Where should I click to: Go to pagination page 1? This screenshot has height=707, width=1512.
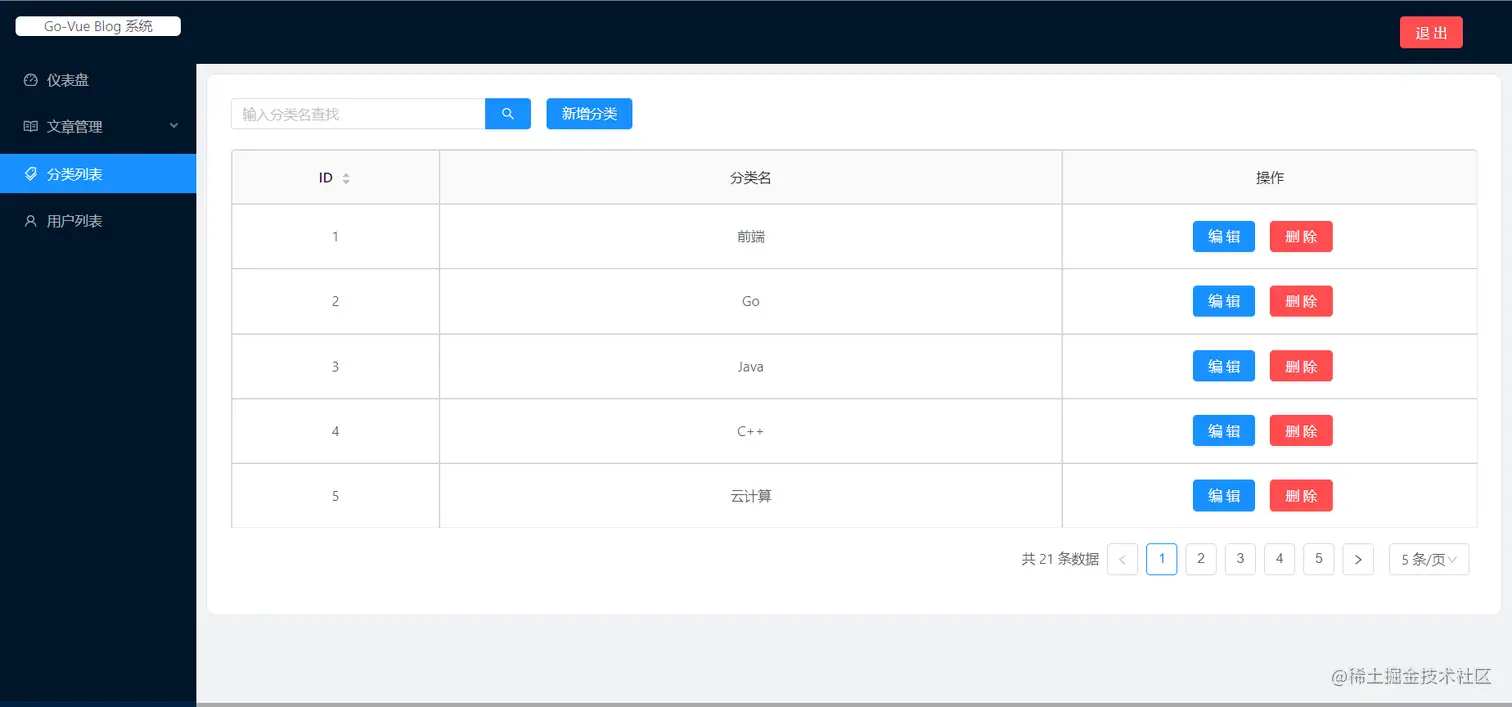click(x=1161, y=559)
